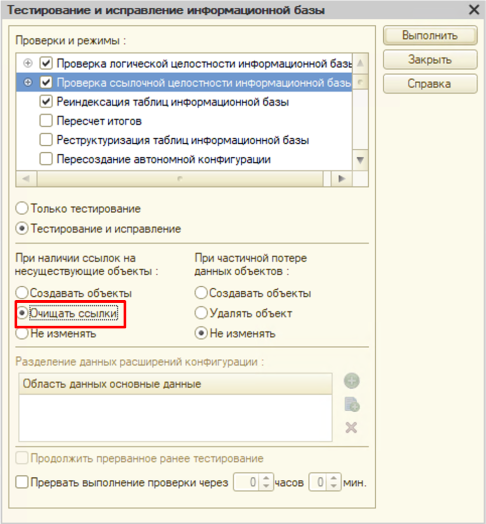Viewport: 486px width, 524px height.
Task: Select the Только тестирование radio button
Action: 22,209
